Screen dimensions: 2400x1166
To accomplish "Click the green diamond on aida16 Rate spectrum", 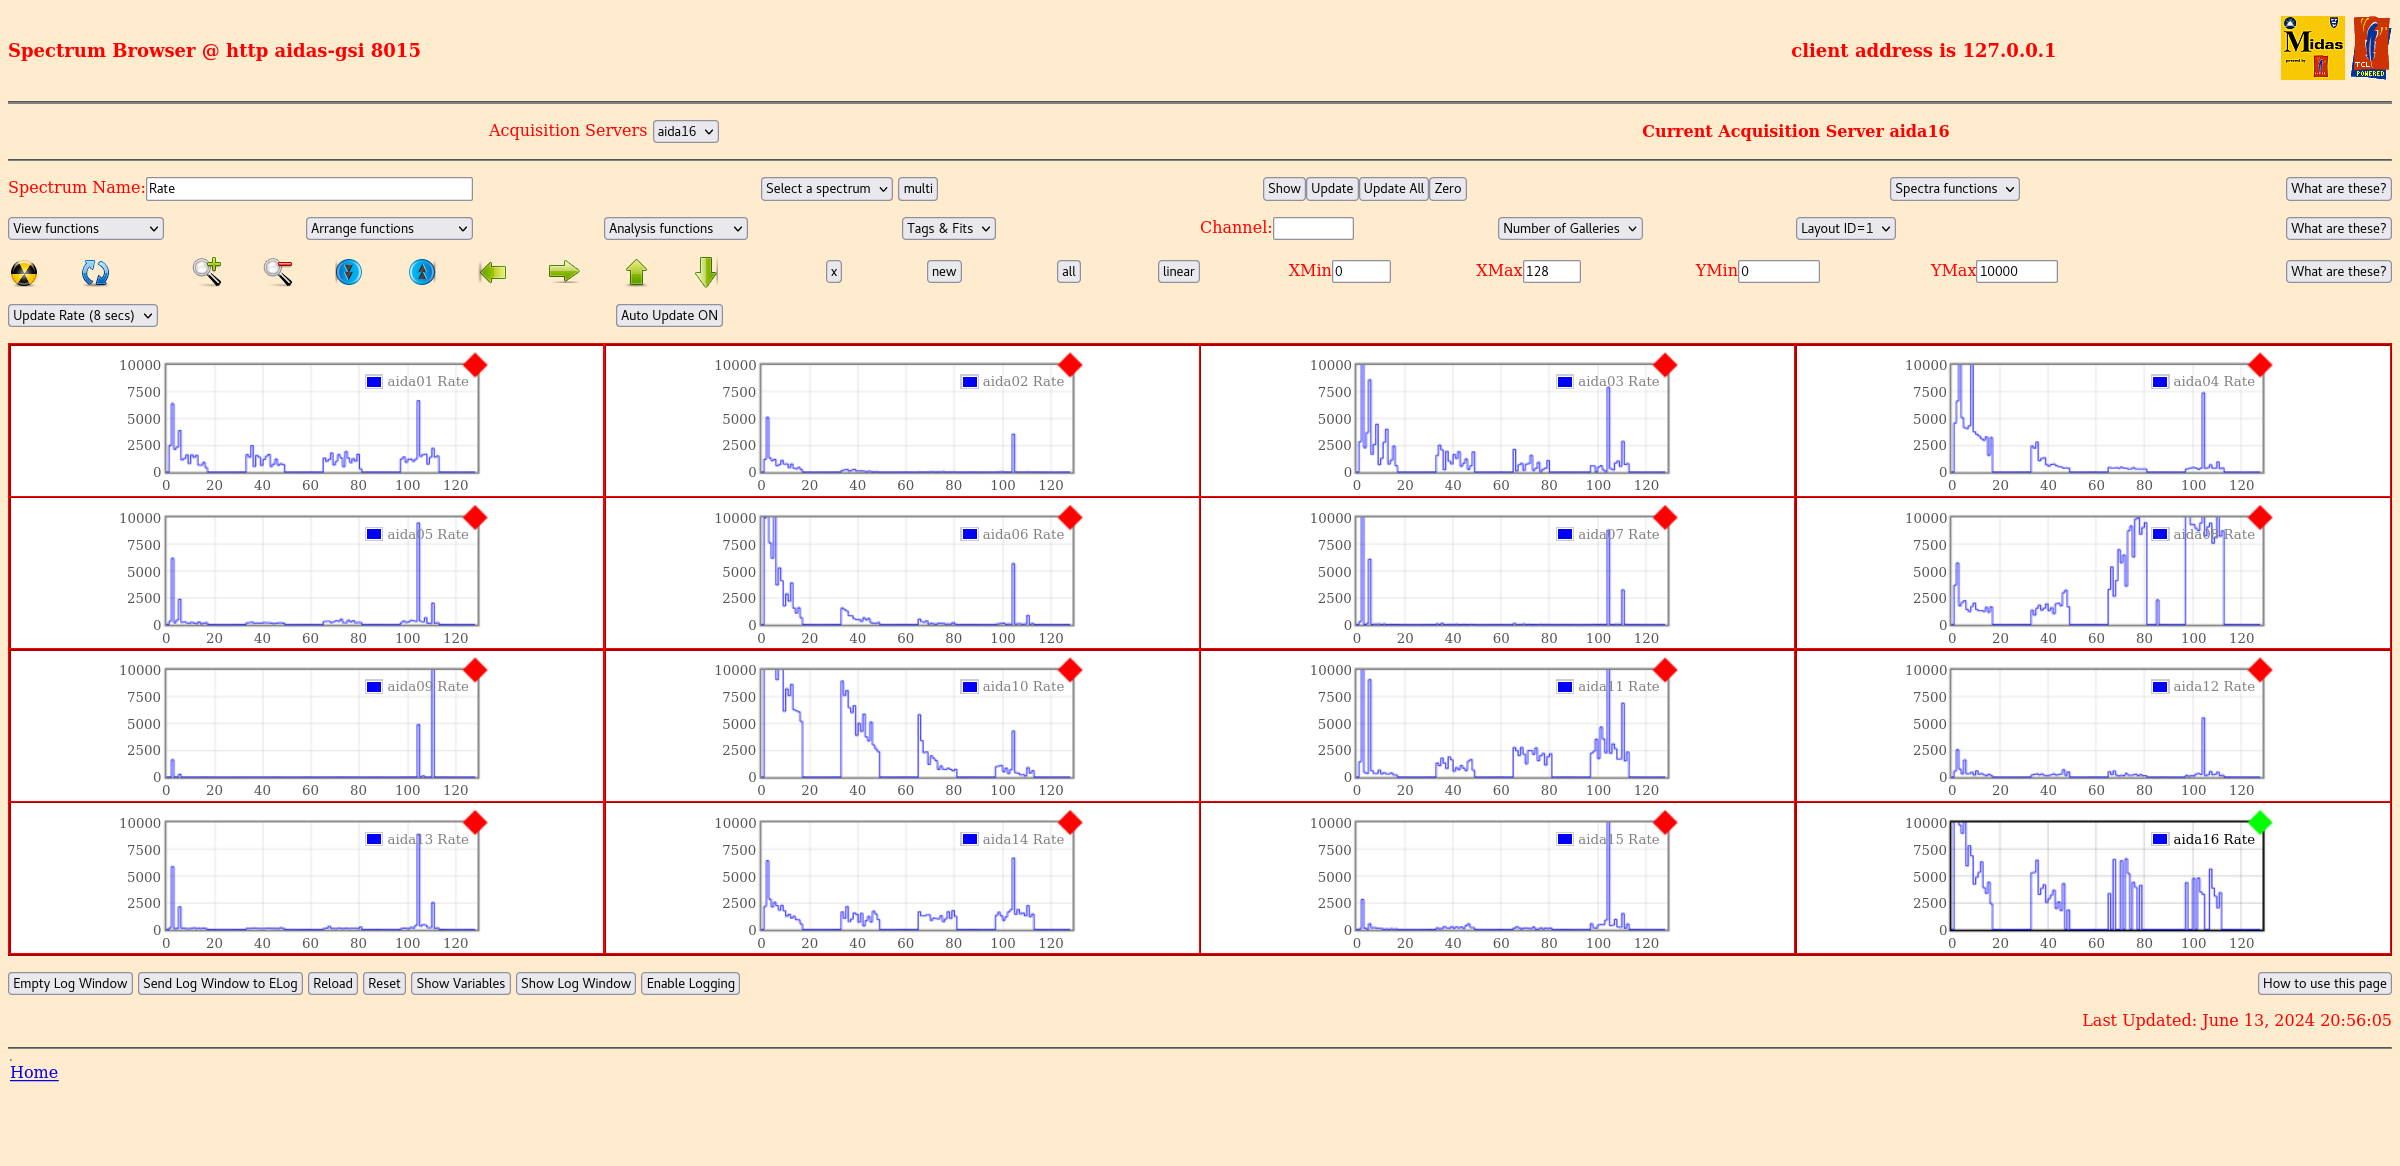I will (2260, 822).
